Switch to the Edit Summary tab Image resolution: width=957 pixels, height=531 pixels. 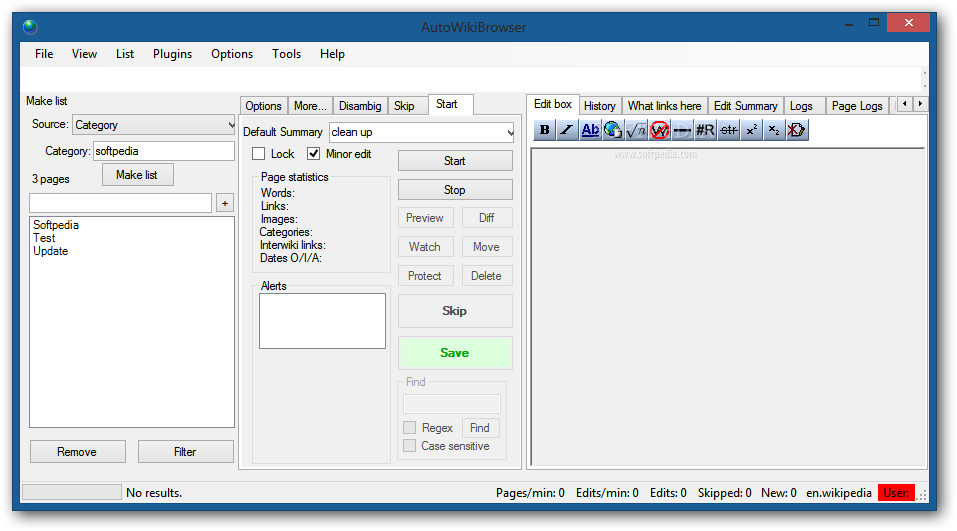[x=746, y=106]
